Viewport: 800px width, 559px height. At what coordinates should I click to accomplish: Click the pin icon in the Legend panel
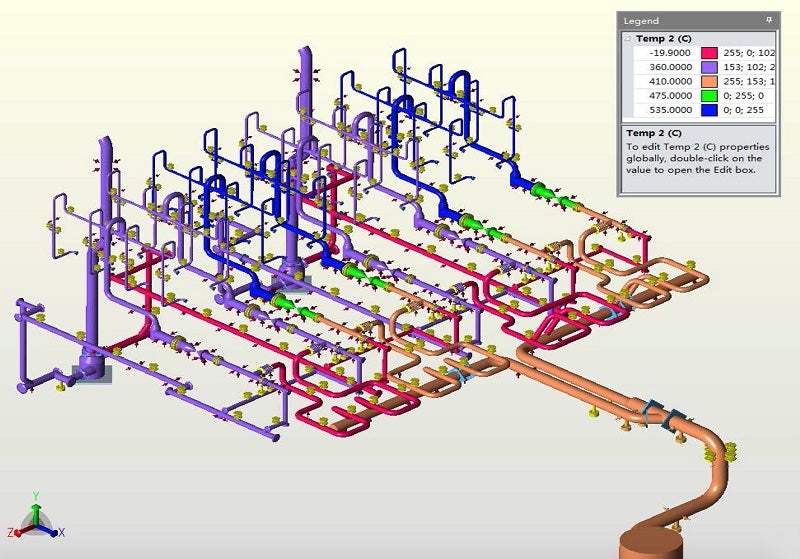tap(769, 20)
